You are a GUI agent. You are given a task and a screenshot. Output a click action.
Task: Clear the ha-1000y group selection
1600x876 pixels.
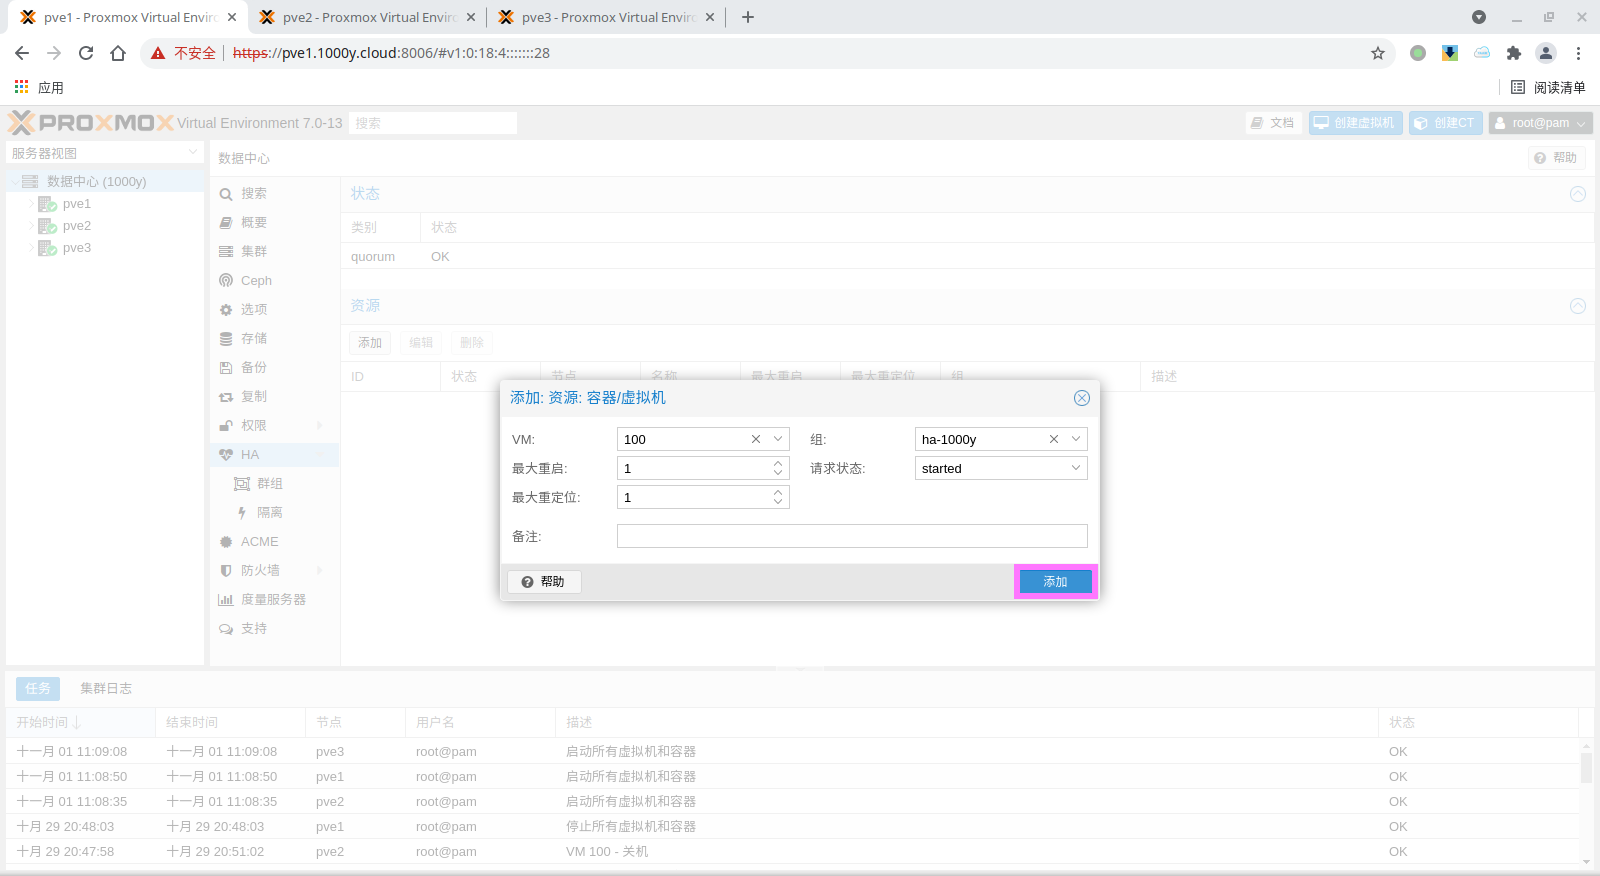tap(1054, 439)
